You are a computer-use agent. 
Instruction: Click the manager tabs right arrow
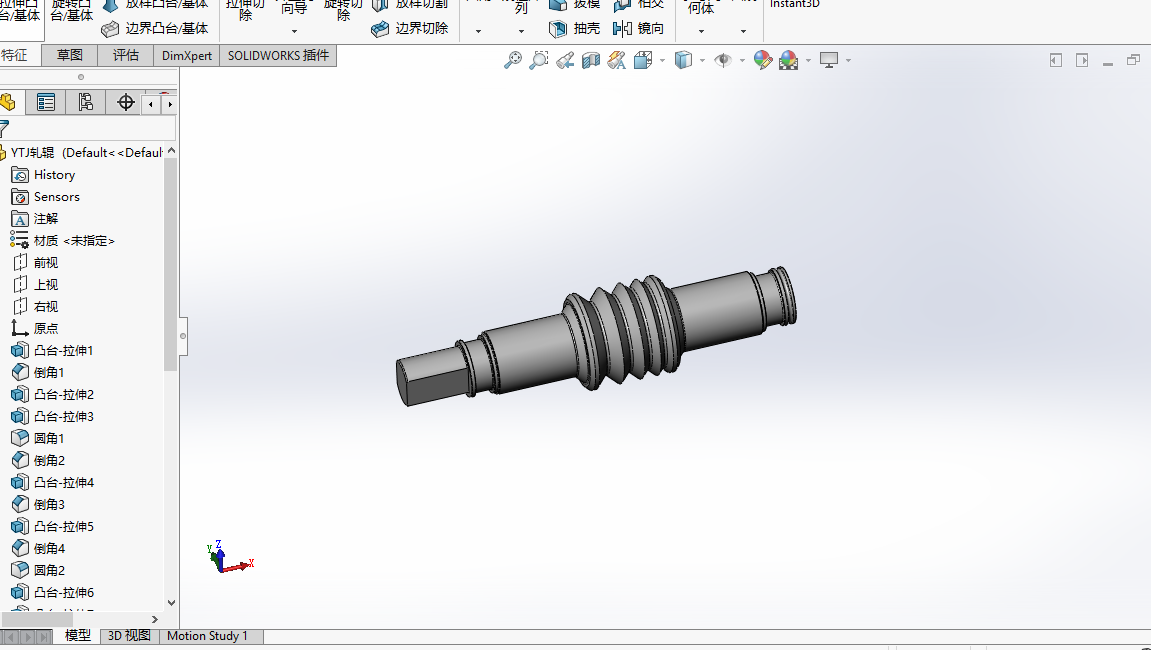(x=170, y=104)
